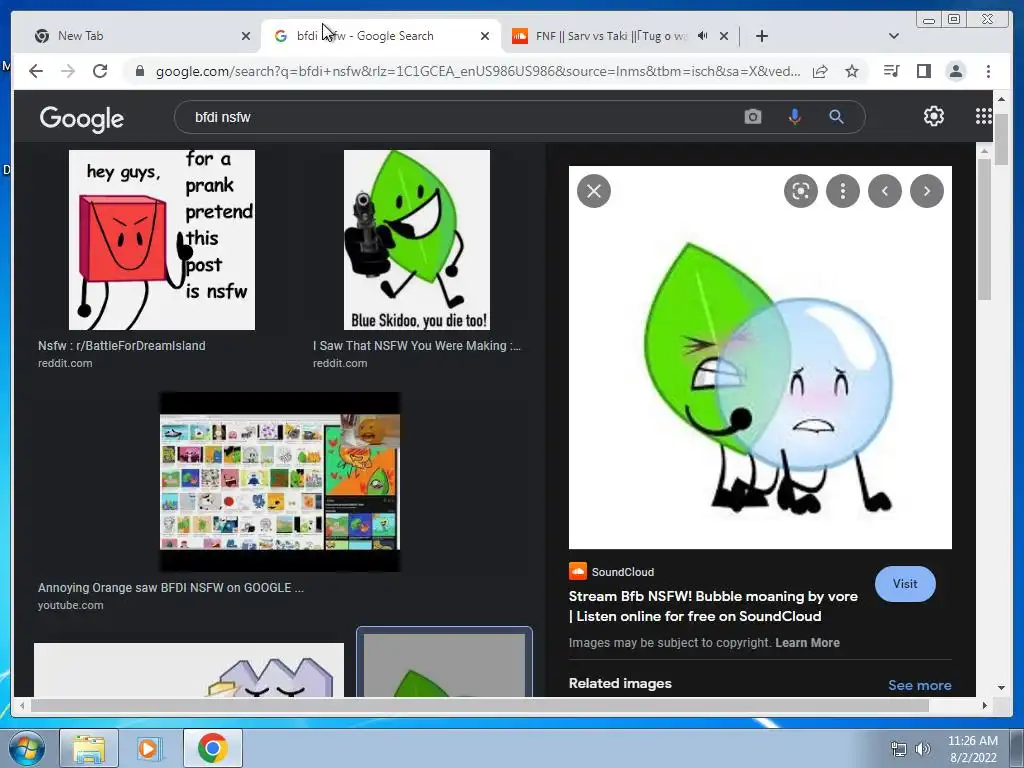Click the Chrome taskbar button

(x=213, y=748)
